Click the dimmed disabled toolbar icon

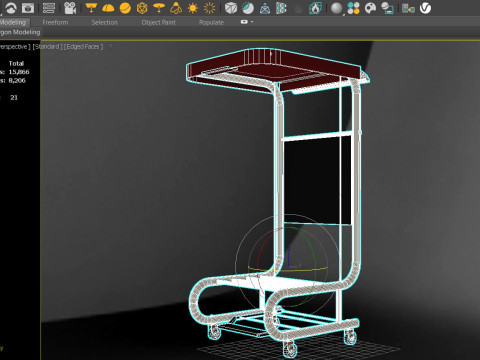tap(299, 8)
